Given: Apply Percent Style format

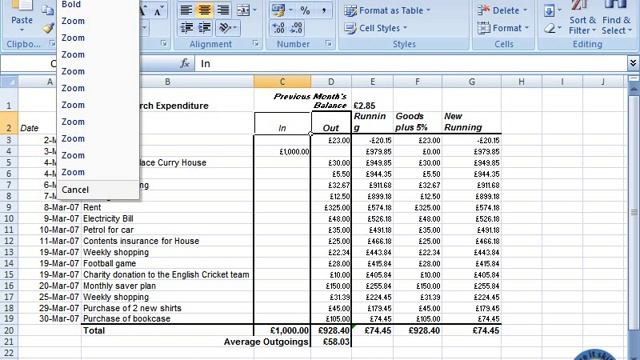Looking at the screenshot, I should pyautogui.click(x=305, y=10).
